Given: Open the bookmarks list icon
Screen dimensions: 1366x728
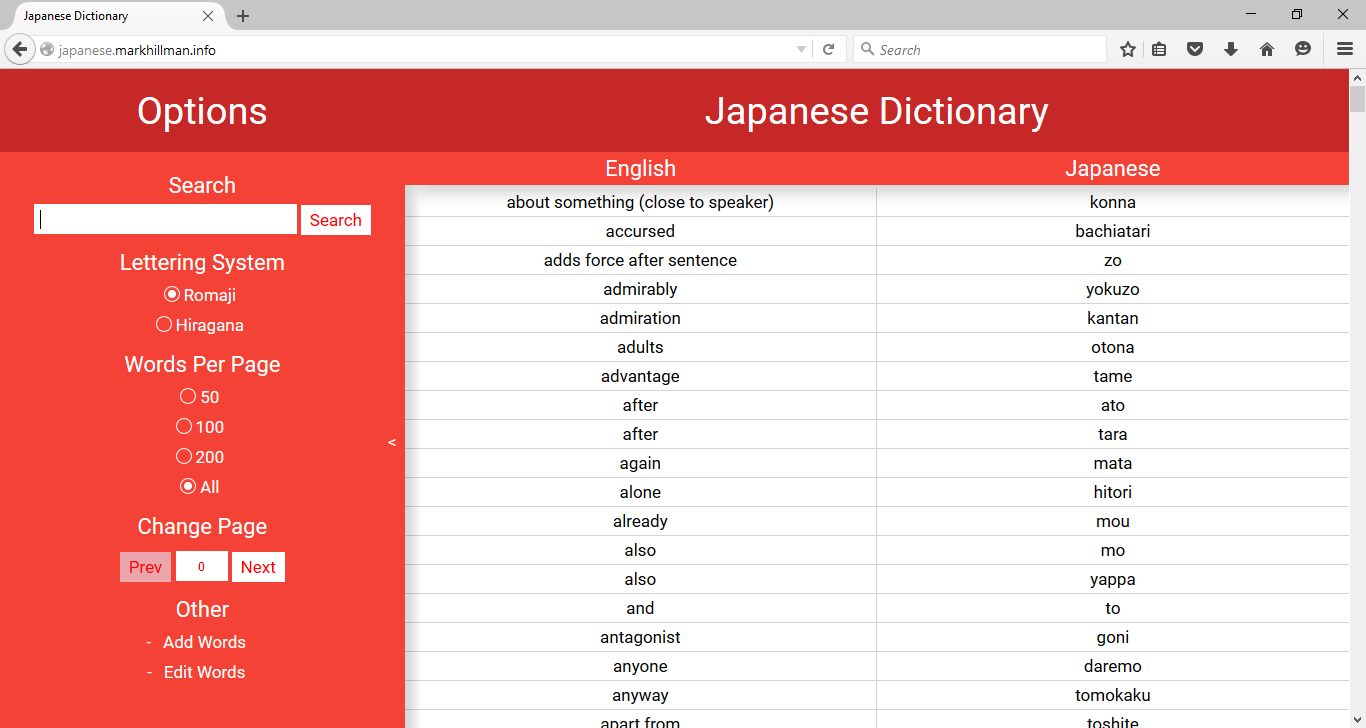Looking at the screenshot, I should pyautogui.click(x=1159, y=49).
